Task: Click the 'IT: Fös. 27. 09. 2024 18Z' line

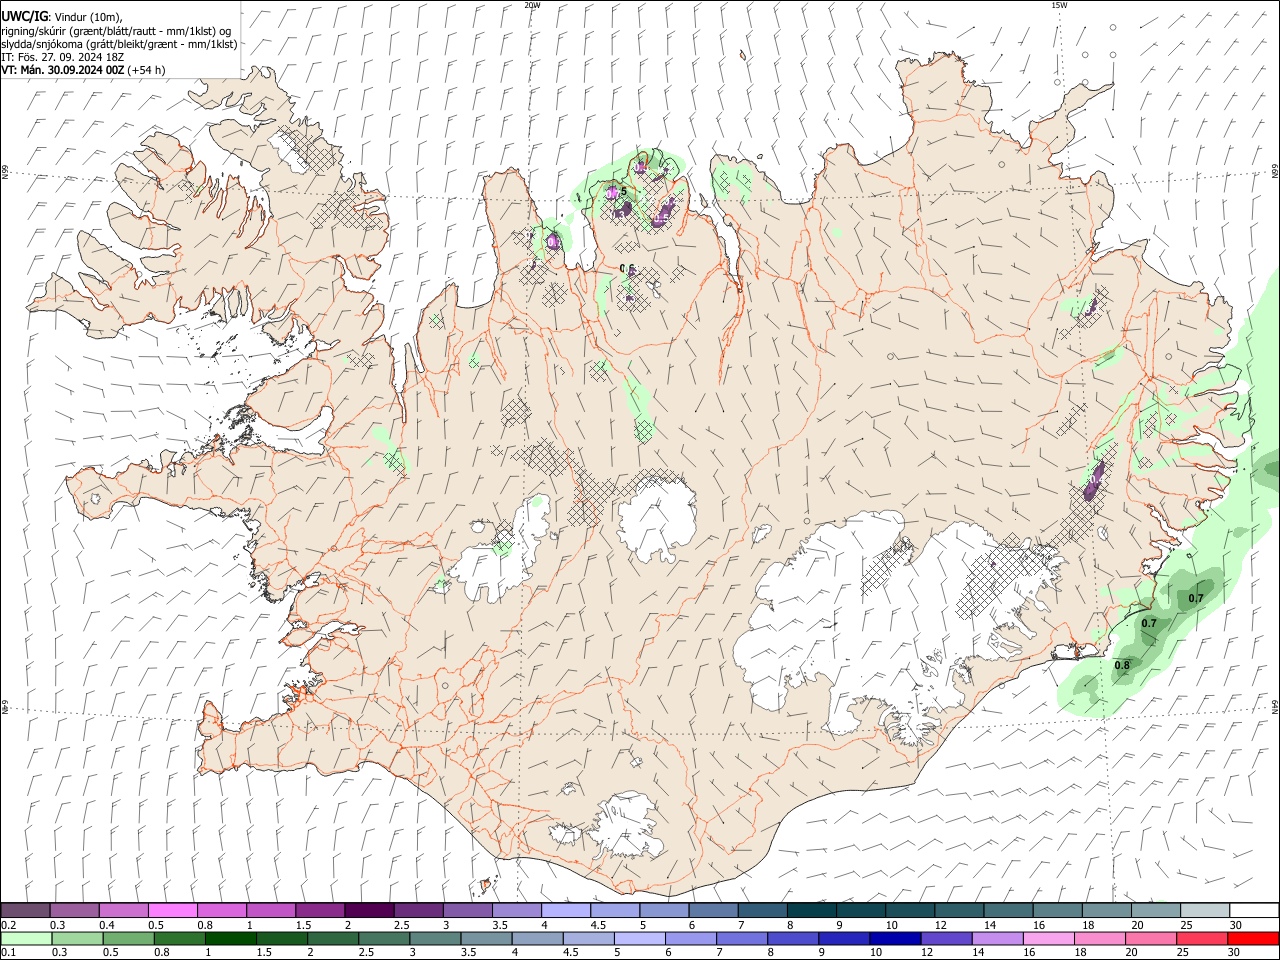Action: pyautogui.click(x=63, y=57)
